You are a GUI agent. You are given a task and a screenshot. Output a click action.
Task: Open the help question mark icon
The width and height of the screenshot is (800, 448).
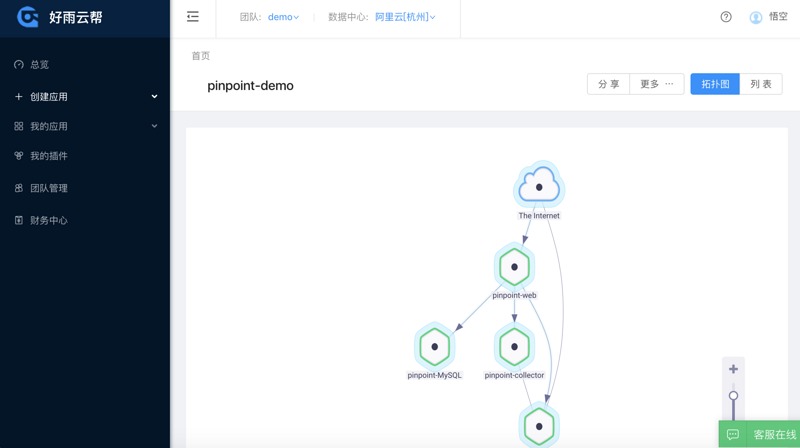point(726,17)
